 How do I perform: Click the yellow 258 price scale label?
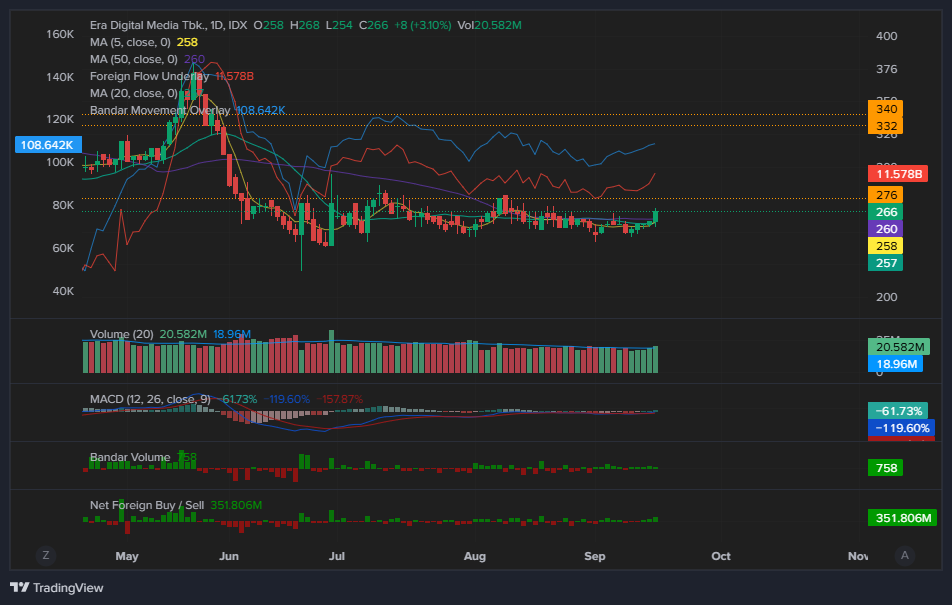(x=886, y=246)
